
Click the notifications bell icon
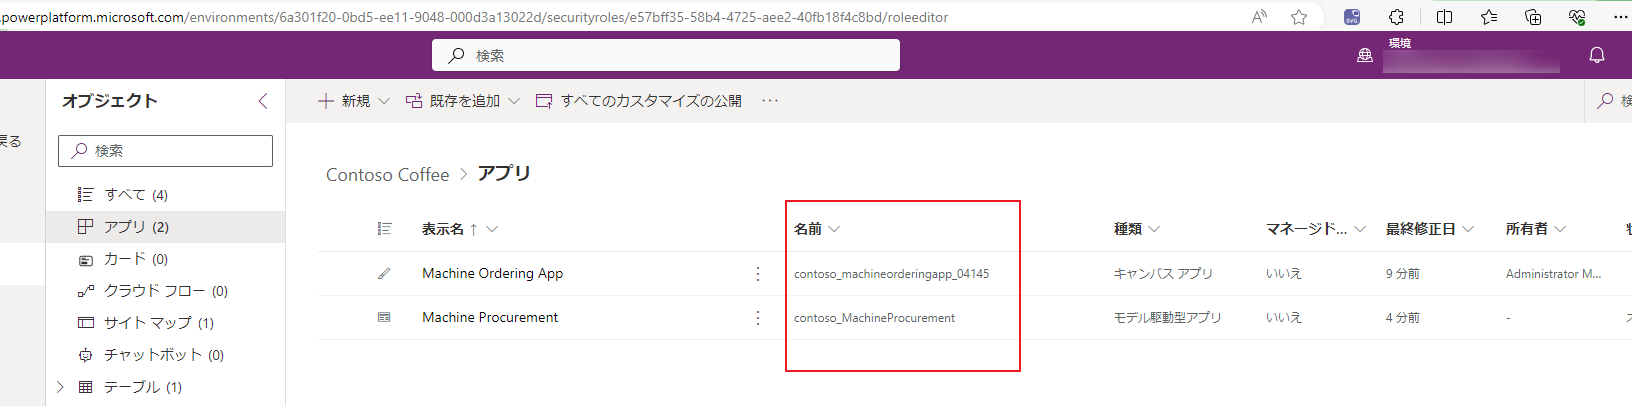pos(1597,55)
